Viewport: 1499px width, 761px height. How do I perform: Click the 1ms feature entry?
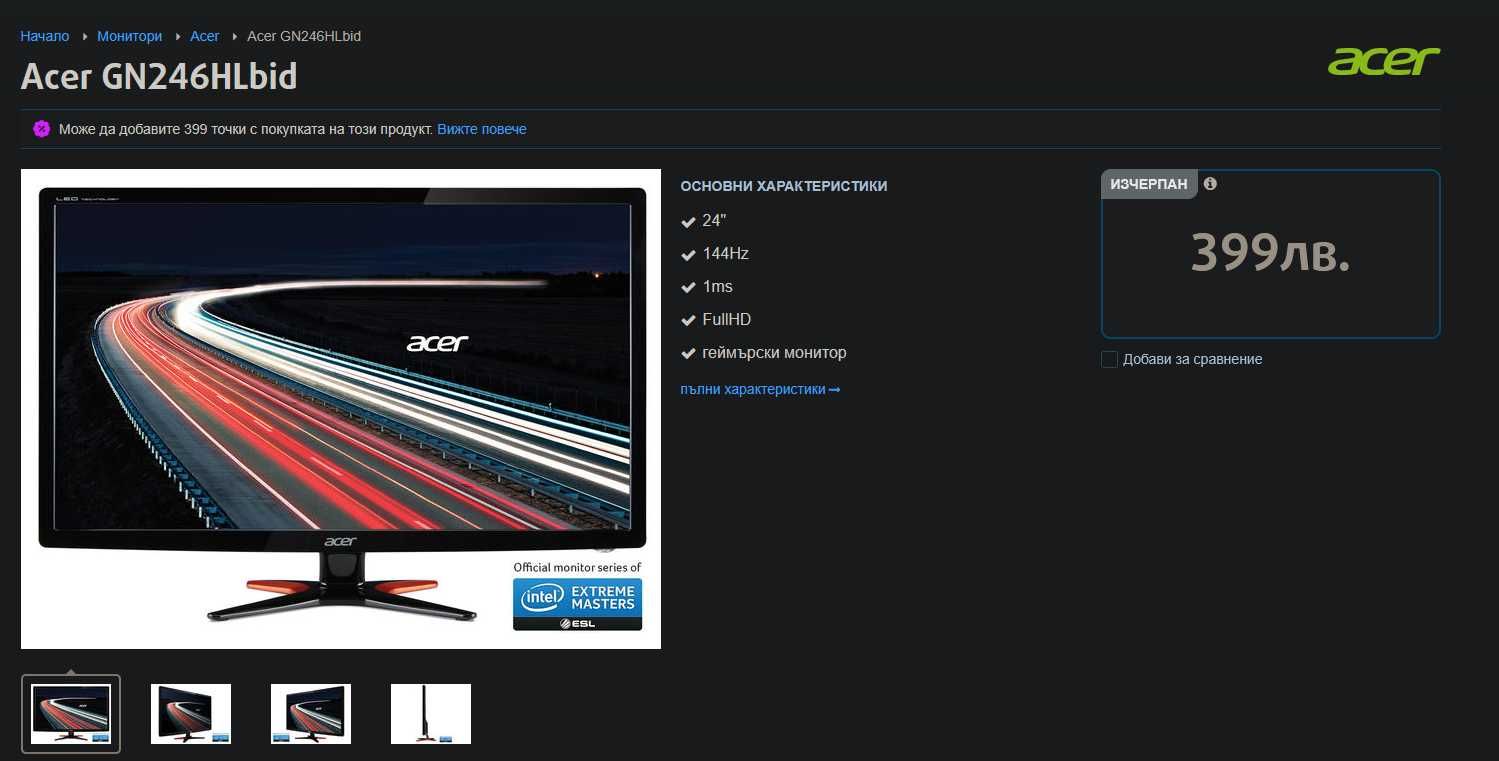click(707, 287)
